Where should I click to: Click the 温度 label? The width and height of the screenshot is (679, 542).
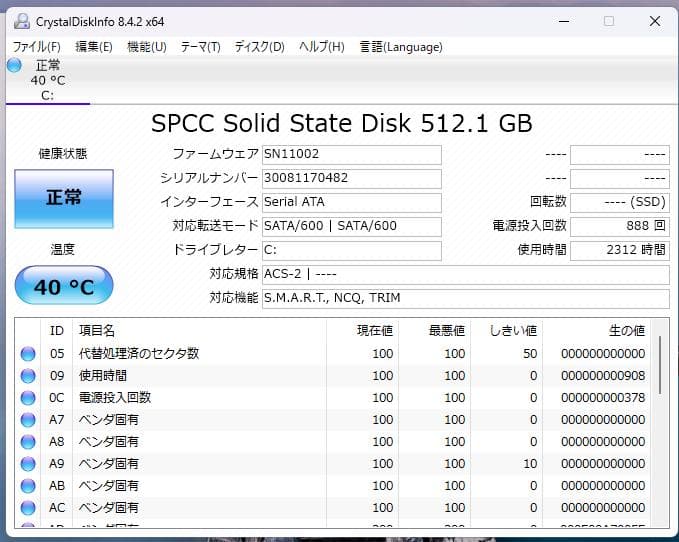point(63,249)
